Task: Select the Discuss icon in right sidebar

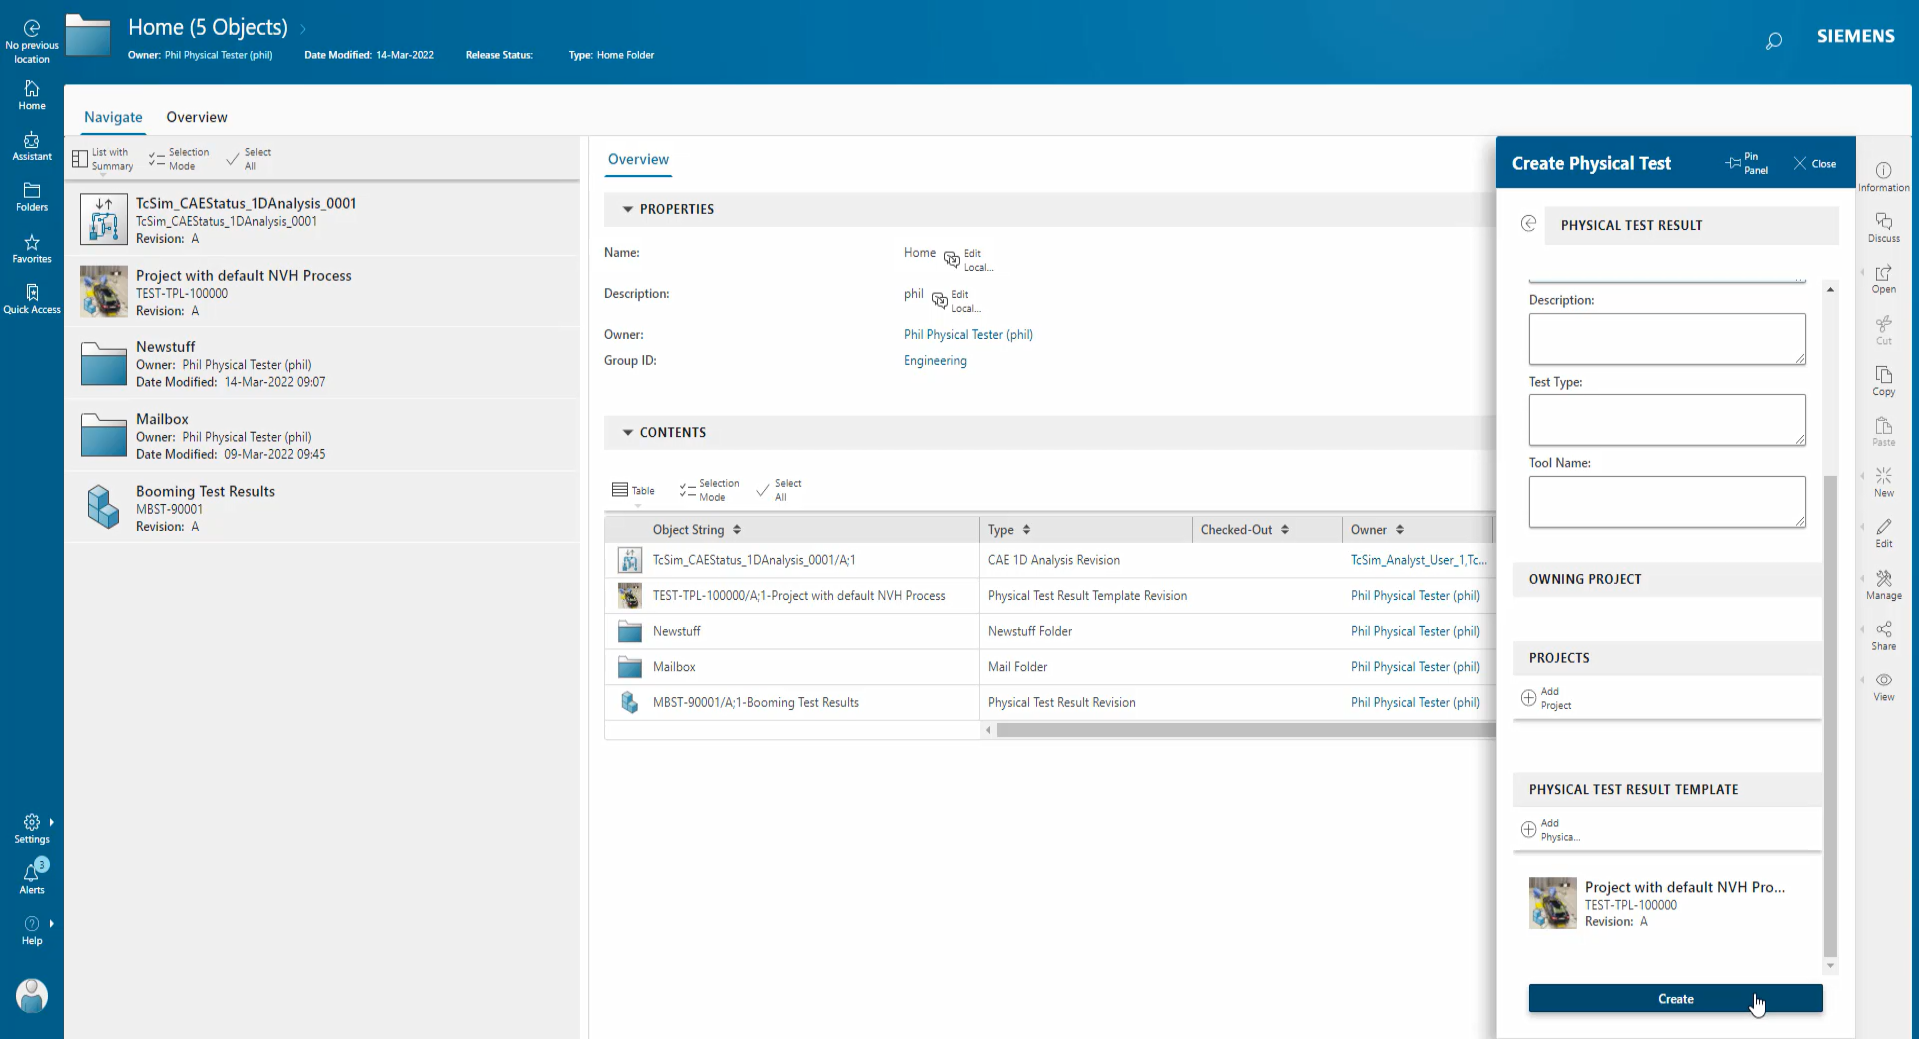Action: click(x=1883, y=227)
